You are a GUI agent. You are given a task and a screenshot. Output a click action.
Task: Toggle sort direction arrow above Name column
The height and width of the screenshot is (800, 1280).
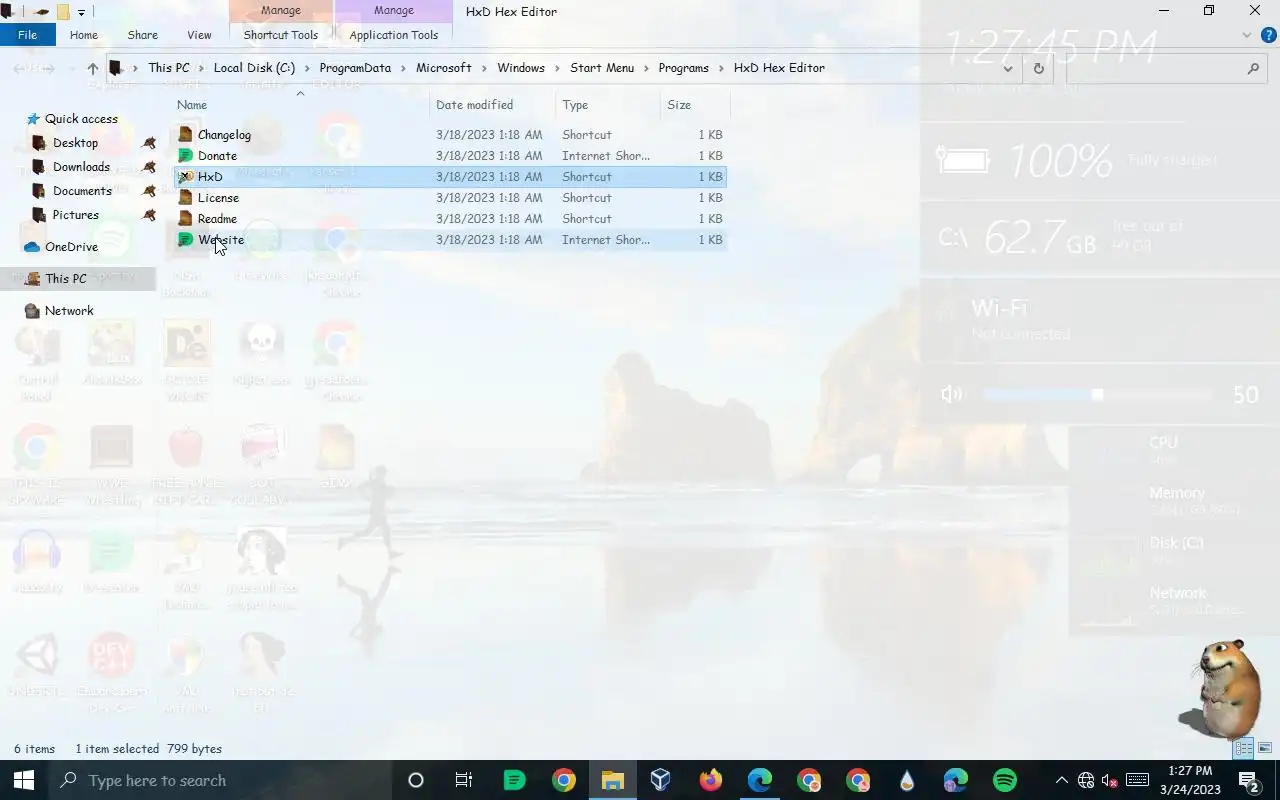pyautogui.click(x=300, y=93)
